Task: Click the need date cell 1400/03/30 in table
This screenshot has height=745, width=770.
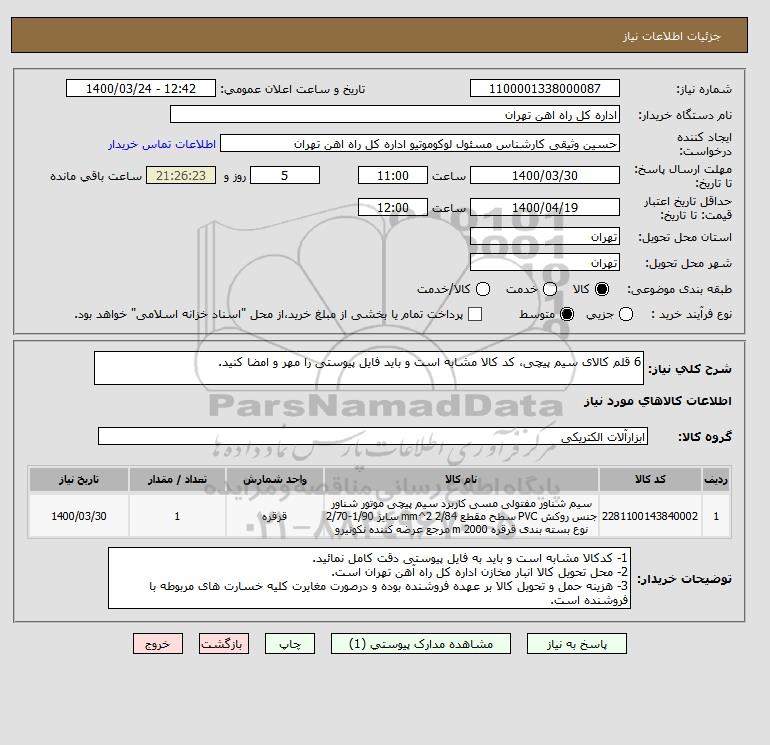Action: click(79, 516)
